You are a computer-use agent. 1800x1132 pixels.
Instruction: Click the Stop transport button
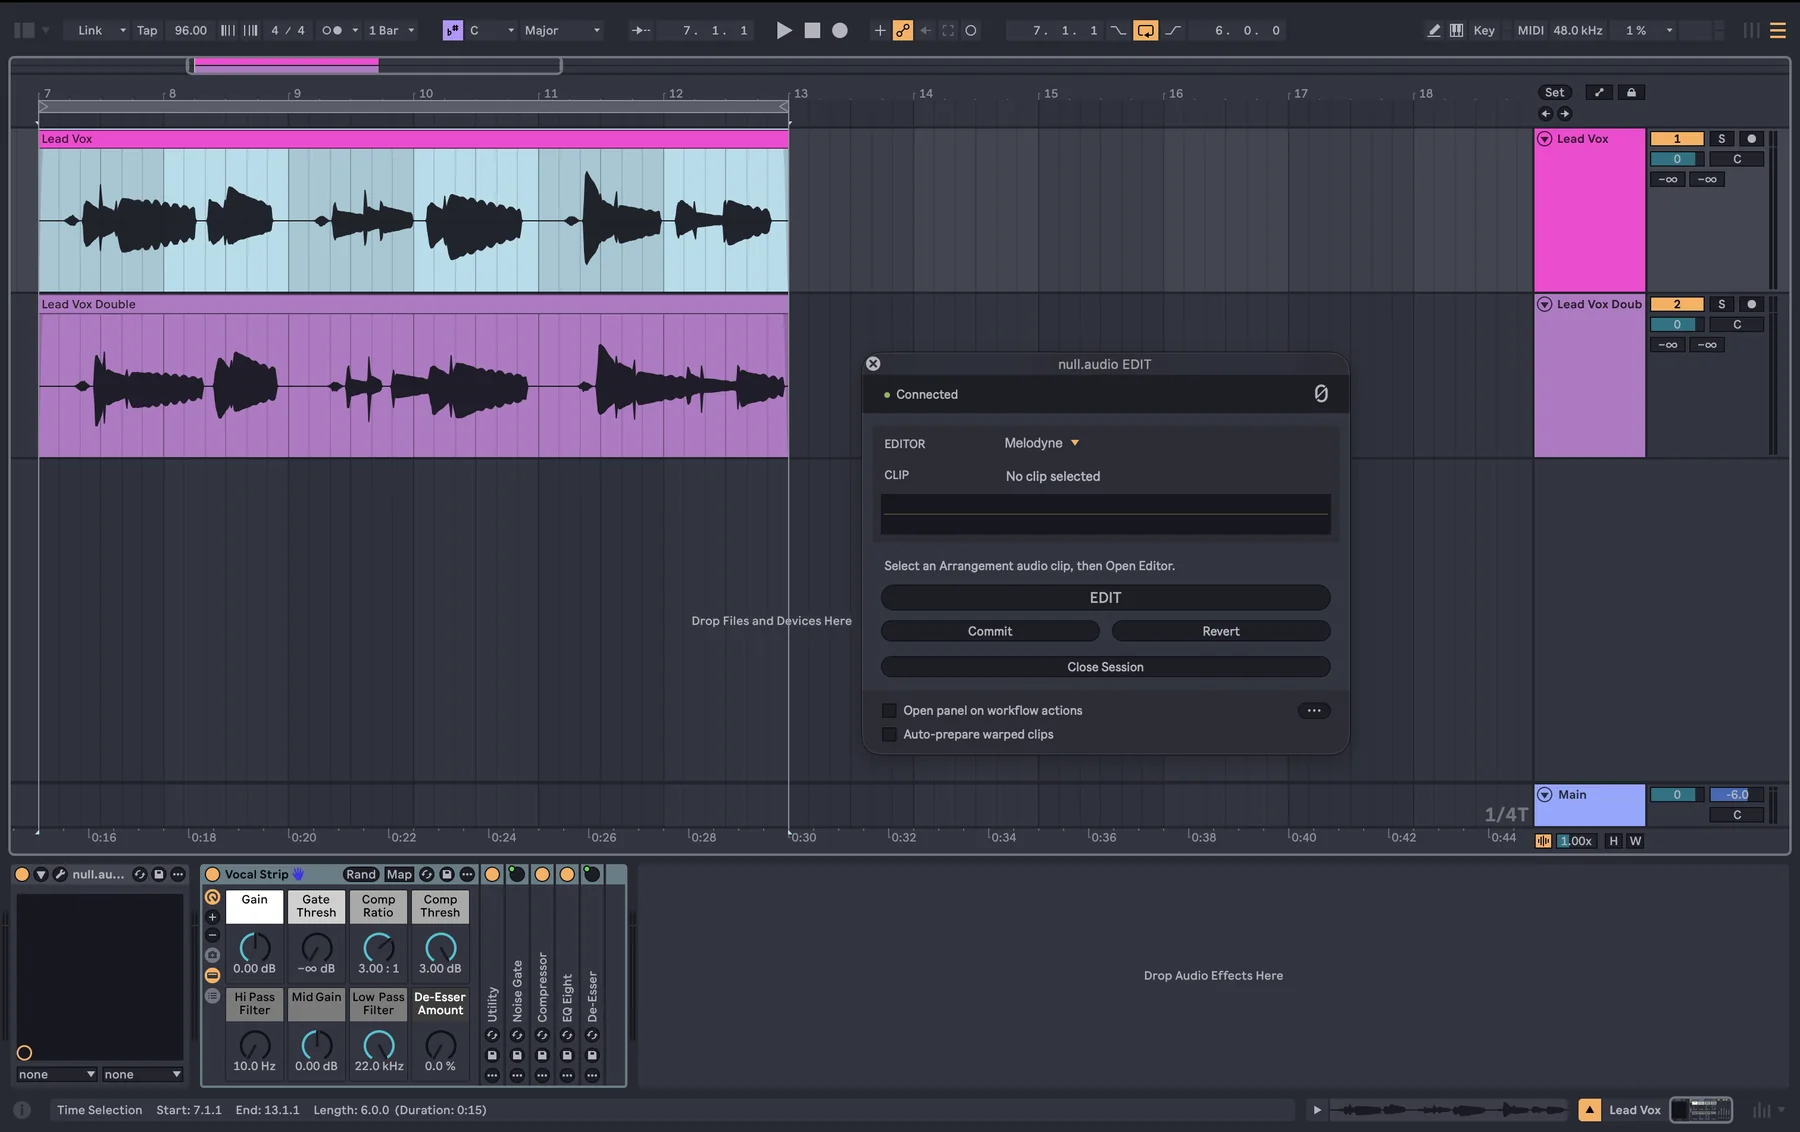pyautogui.click(x=812, y=30)
